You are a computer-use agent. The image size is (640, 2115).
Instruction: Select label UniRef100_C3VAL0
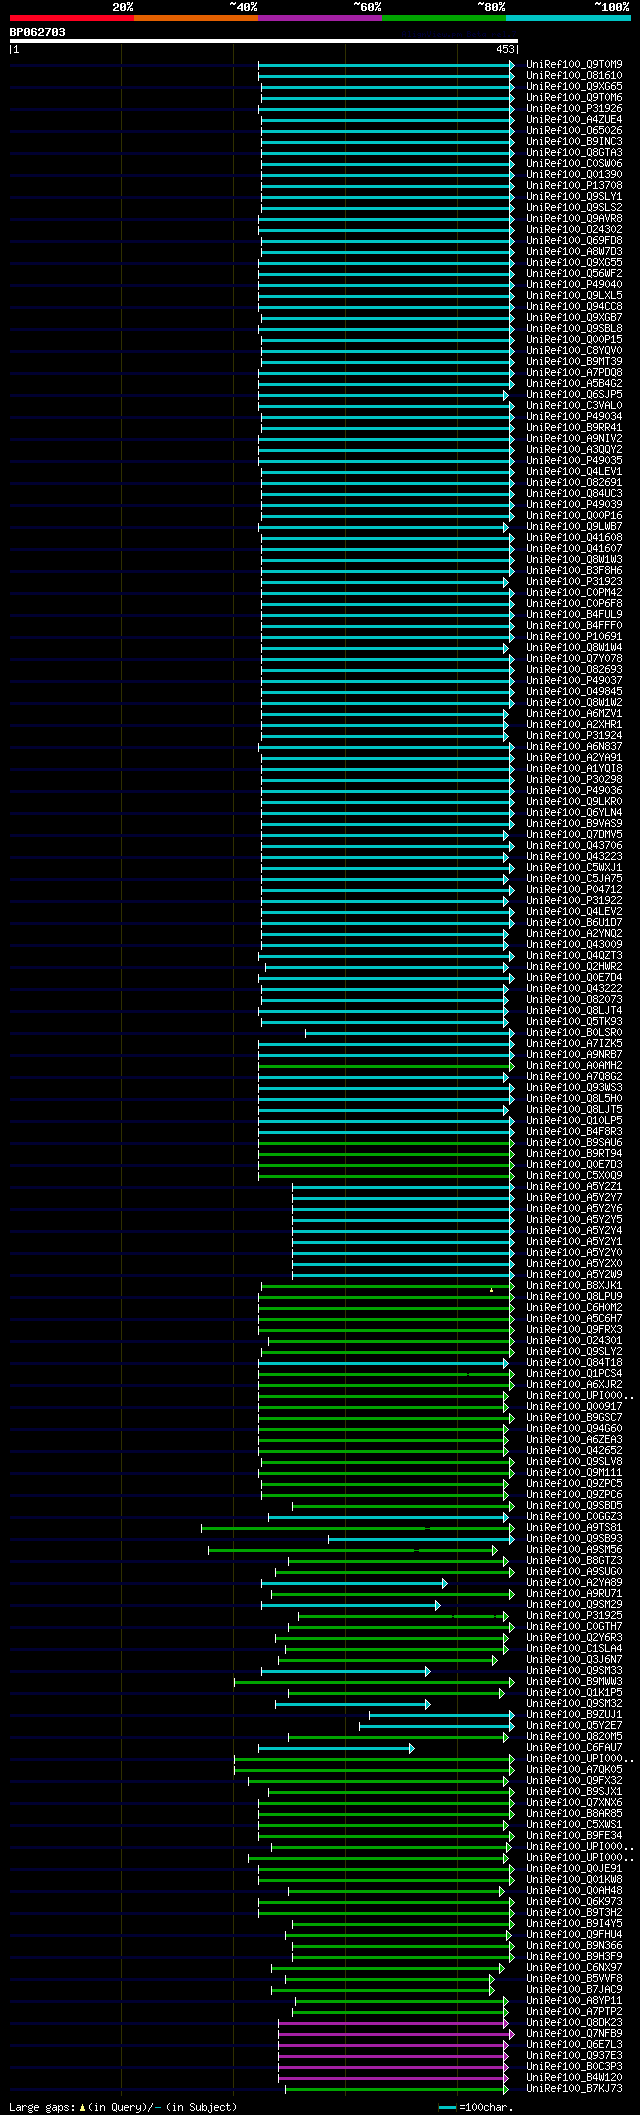[x=574, y=405]
